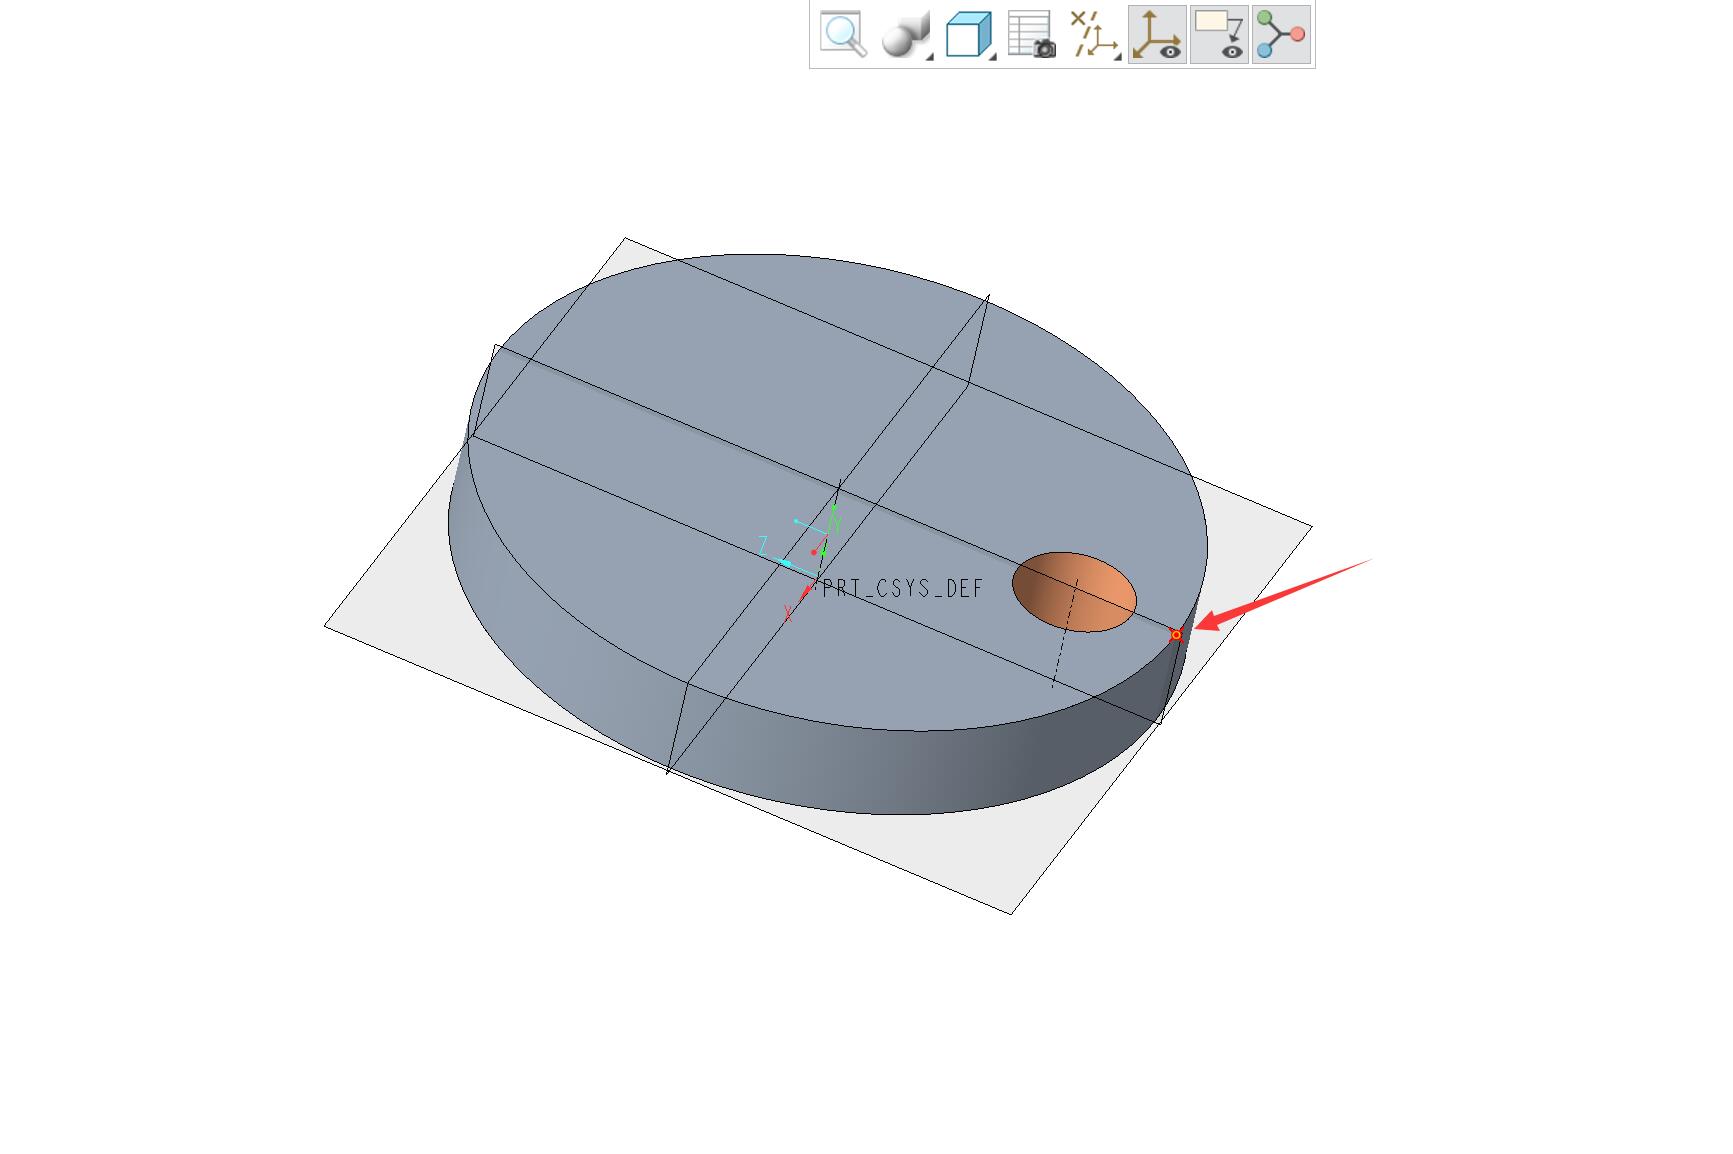Toggle coordinate system axes display

[x=1157, y=35]
